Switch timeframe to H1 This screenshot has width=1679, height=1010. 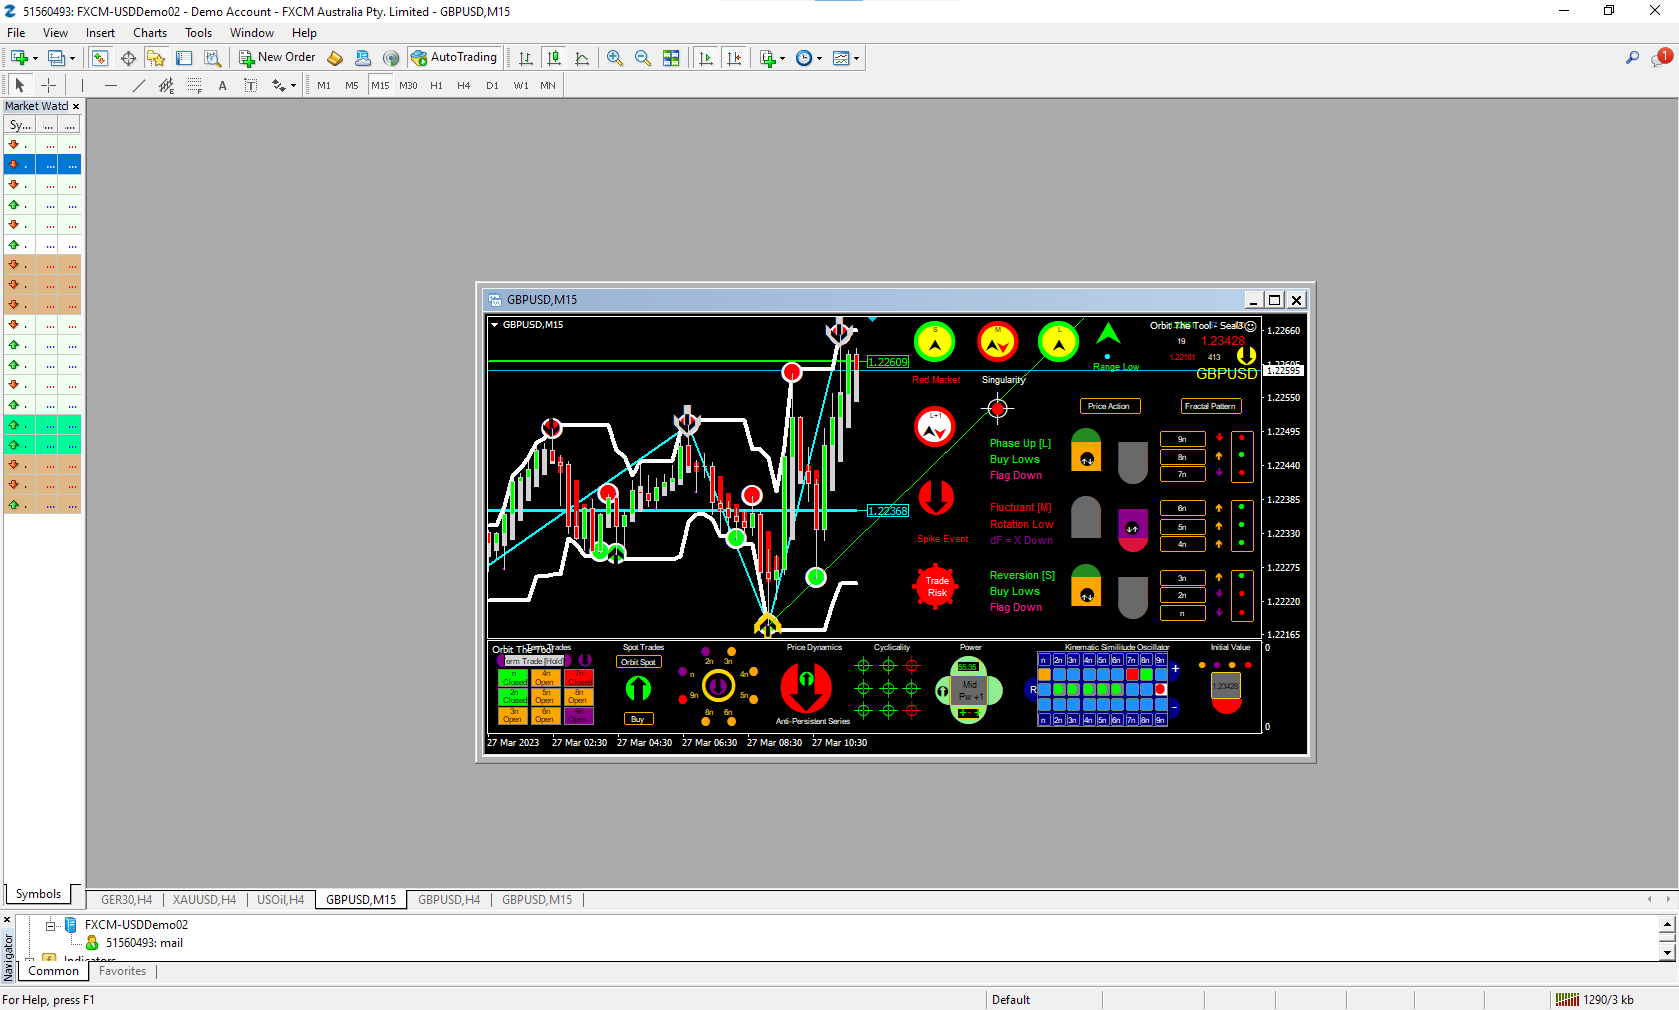click(436, 86)
